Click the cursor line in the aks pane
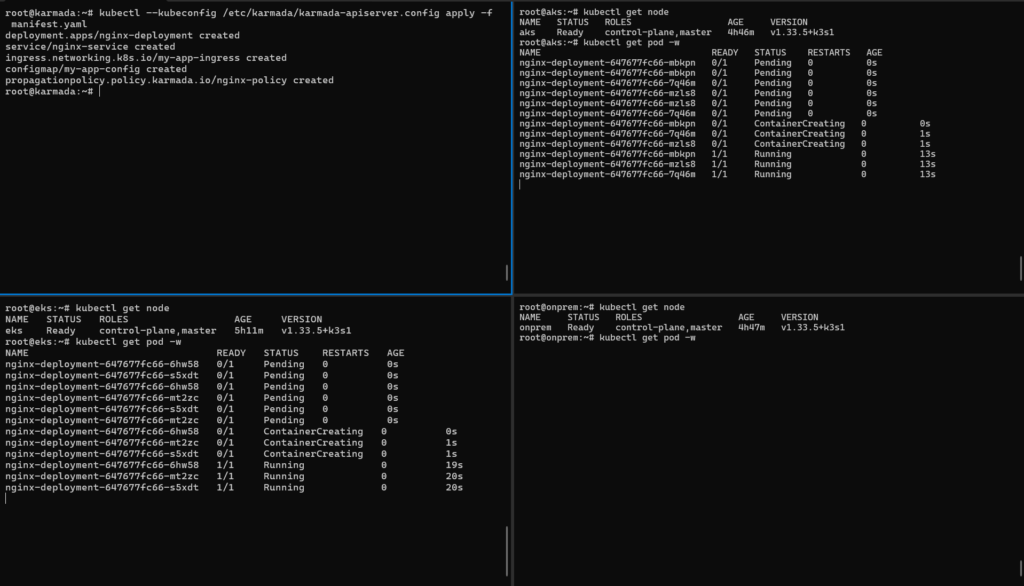This screenshot has width=1024, height=586. 521,185
